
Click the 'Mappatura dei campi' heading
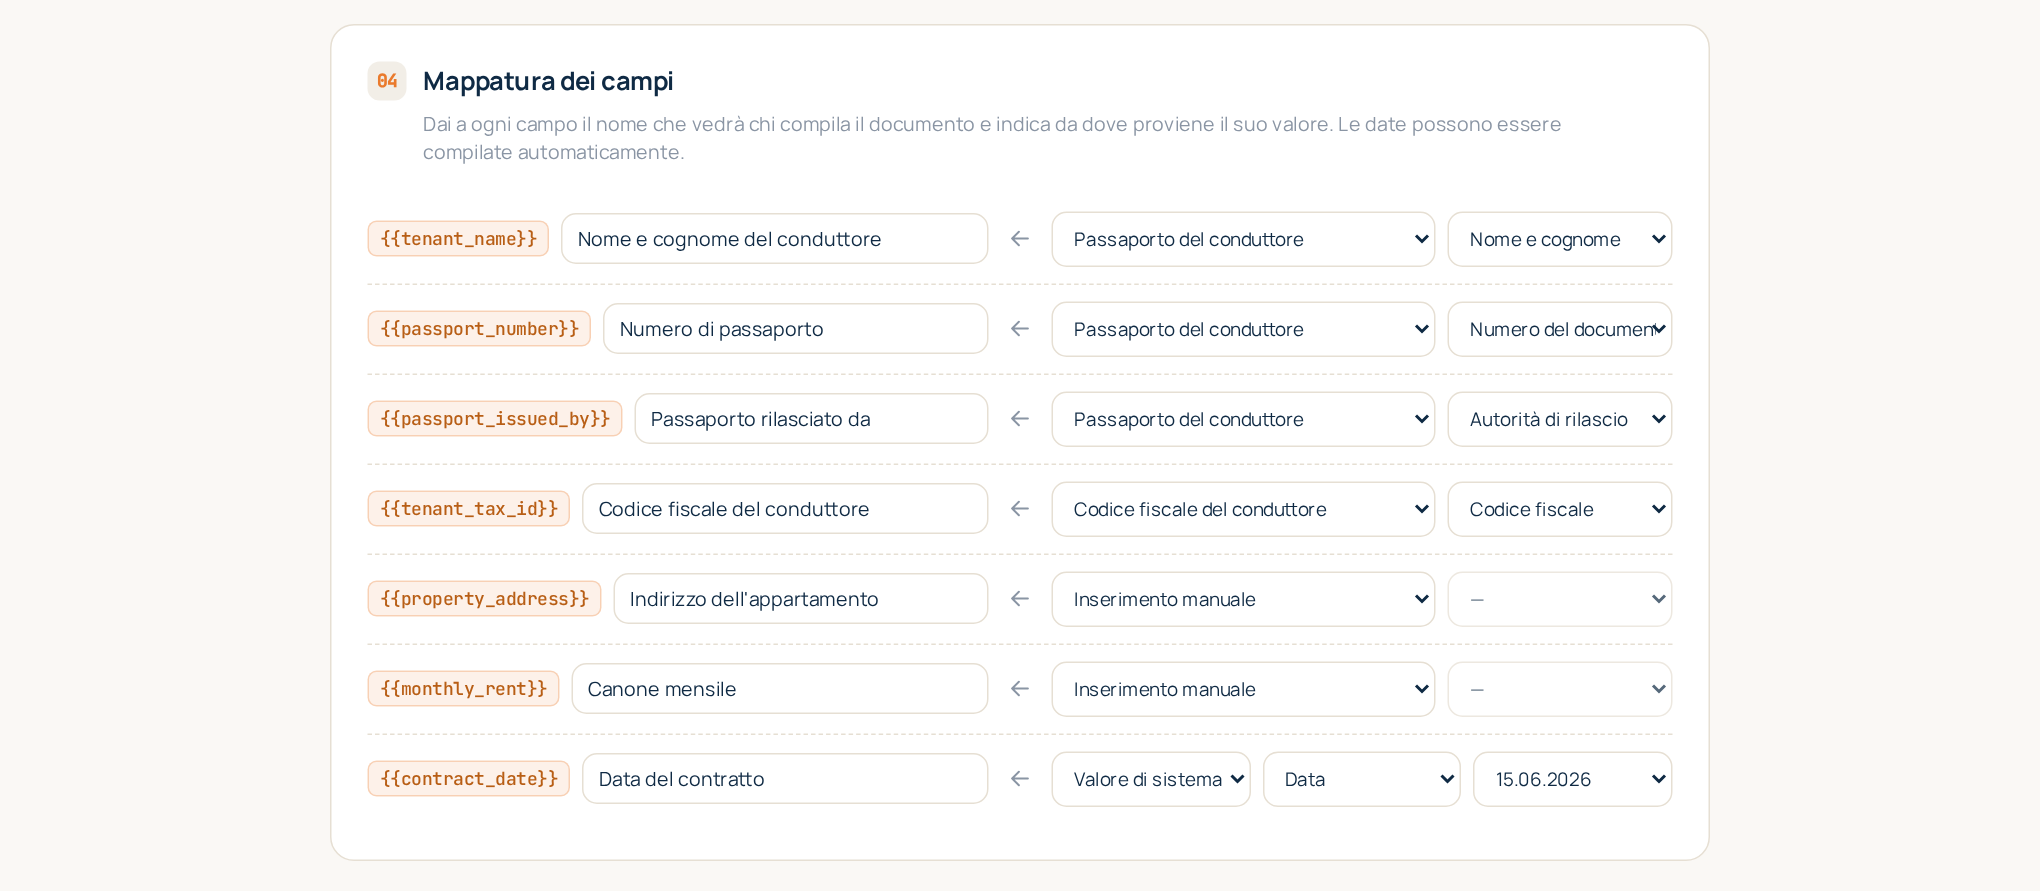(548, 81)
